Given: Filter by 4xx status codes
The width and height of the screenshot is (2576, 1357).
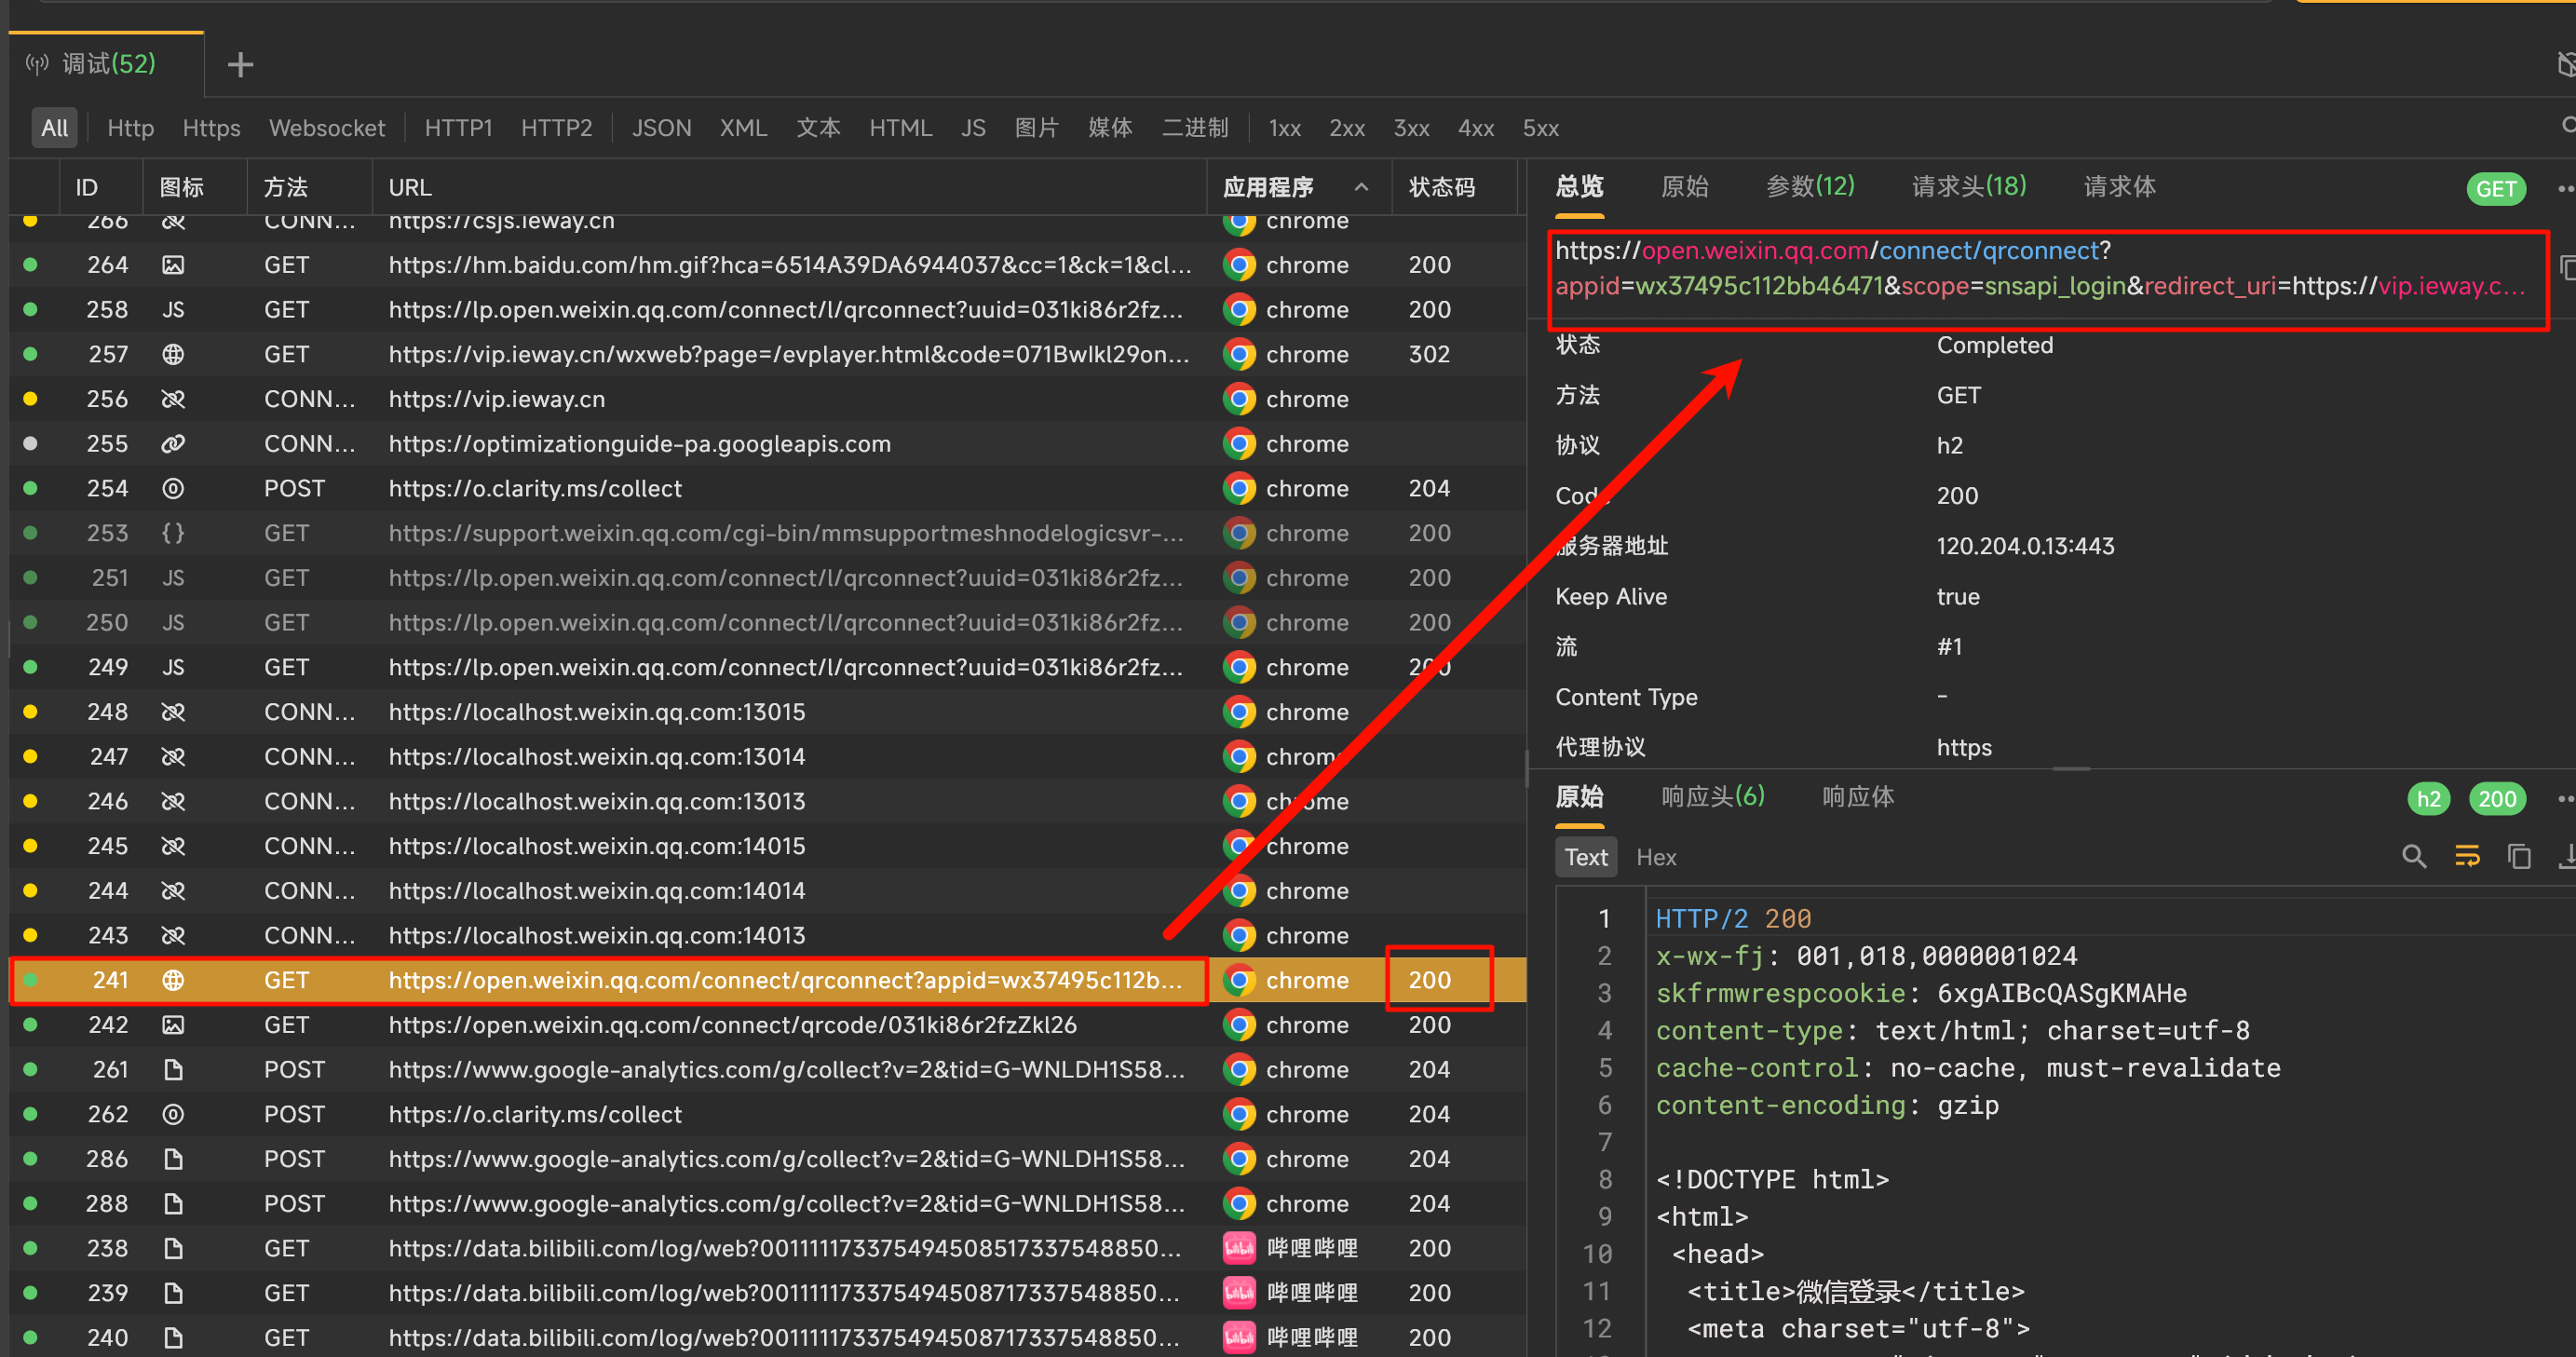Looking at the screenshot, I should [x=1476, y=128].
